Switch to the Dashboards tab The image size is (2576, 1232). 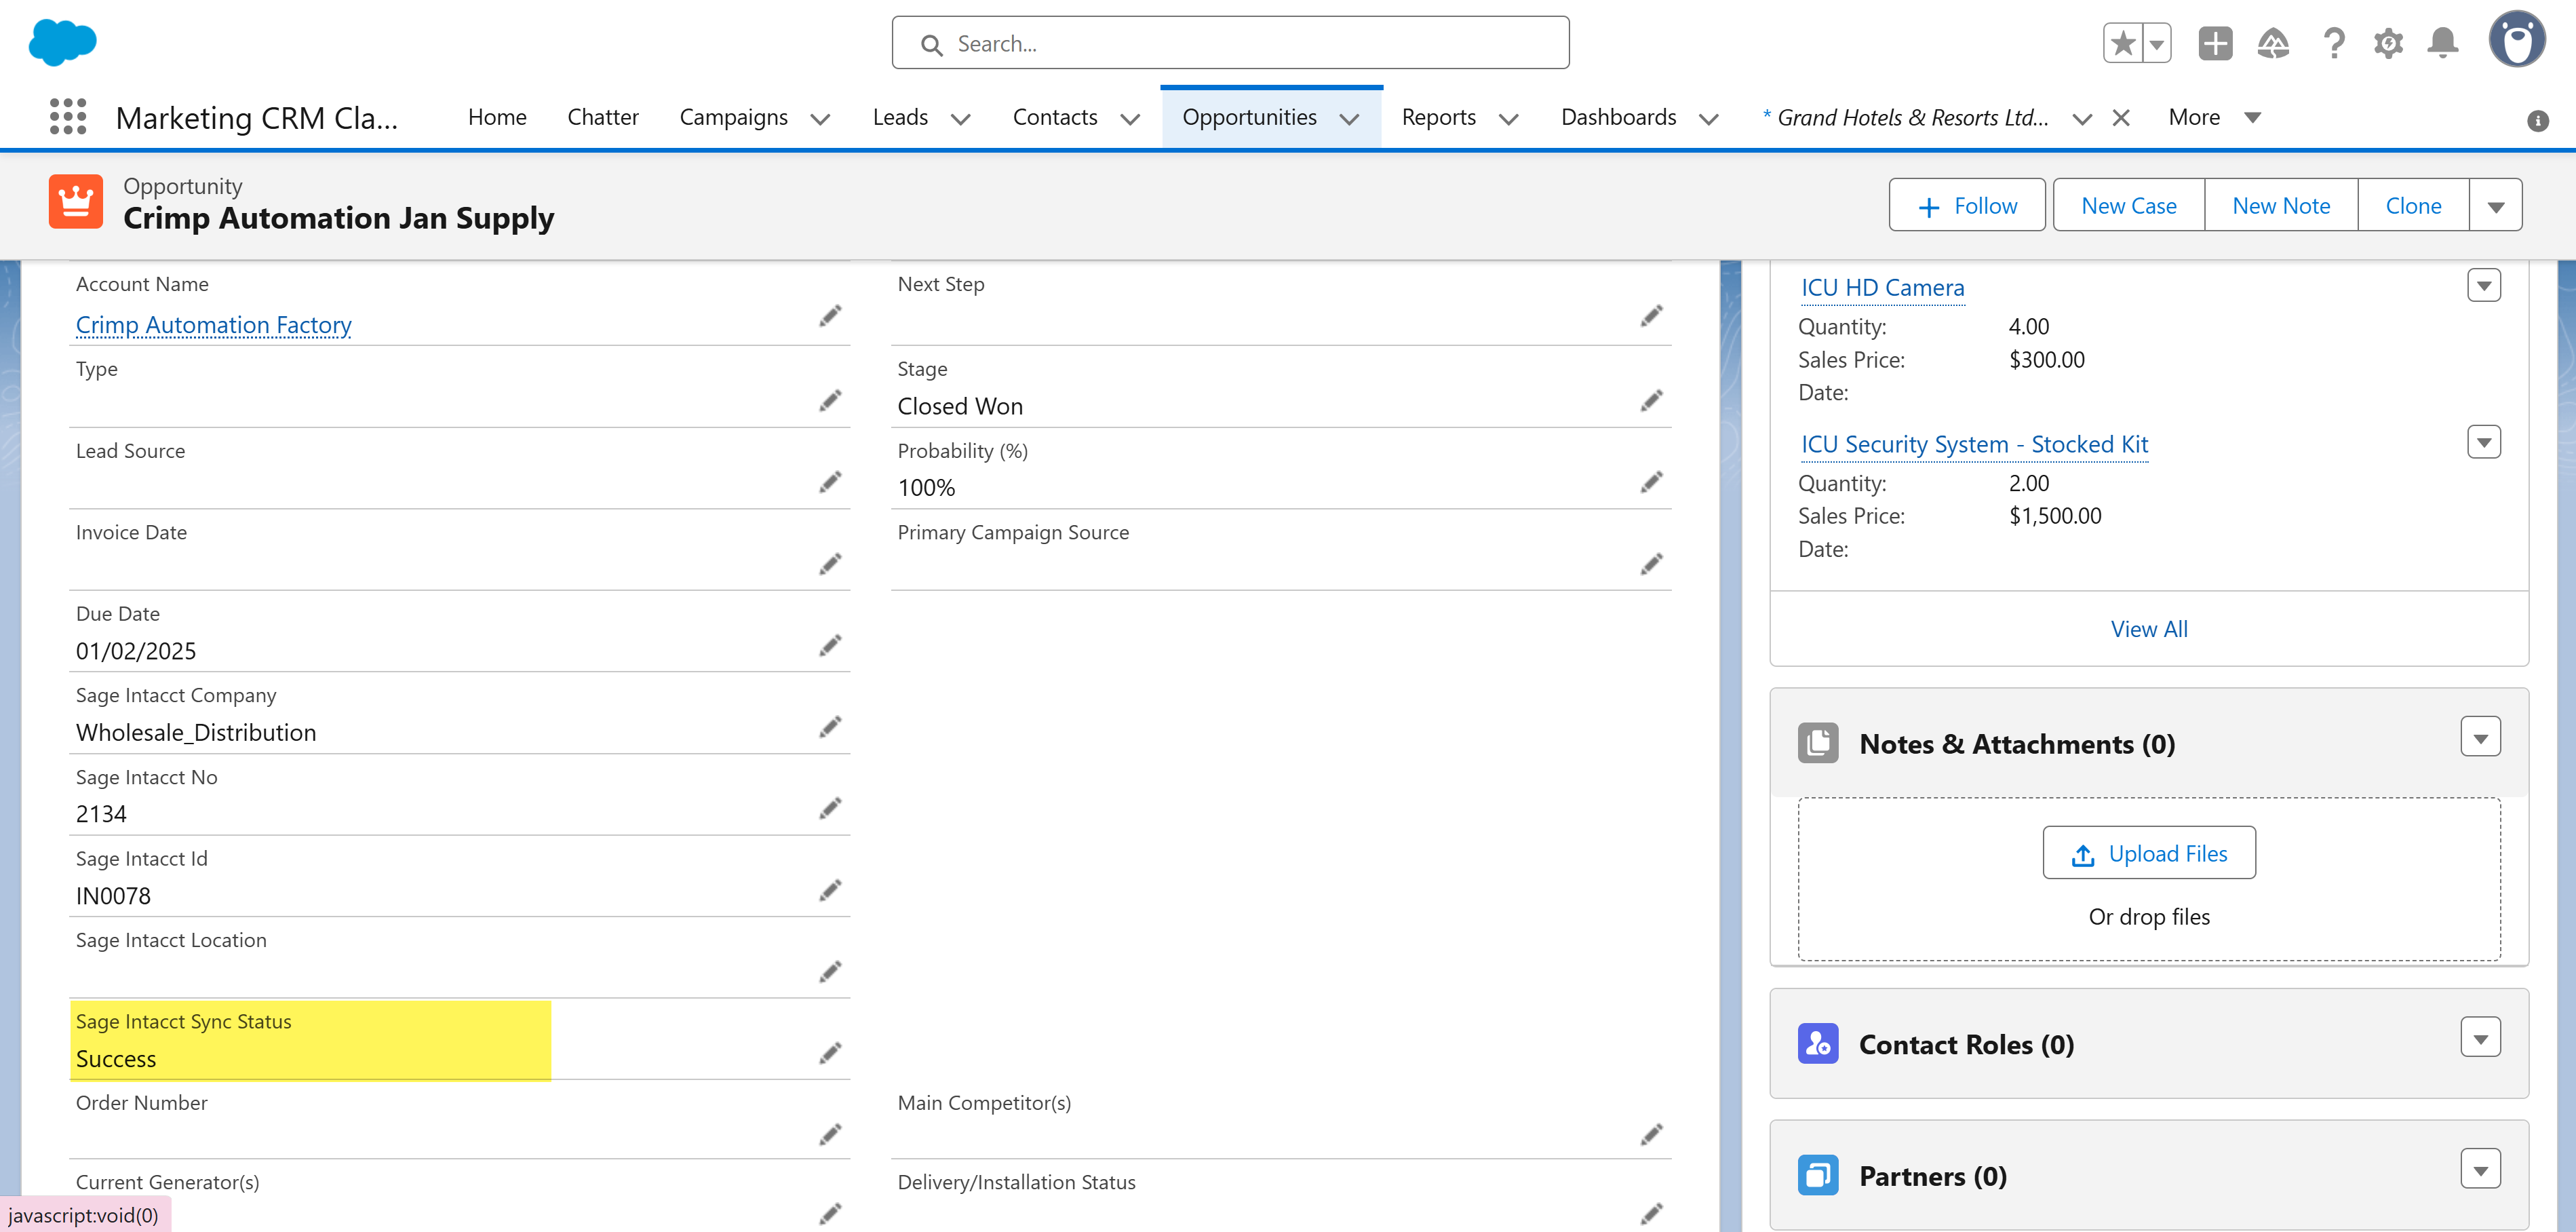tap(1618, 117)
